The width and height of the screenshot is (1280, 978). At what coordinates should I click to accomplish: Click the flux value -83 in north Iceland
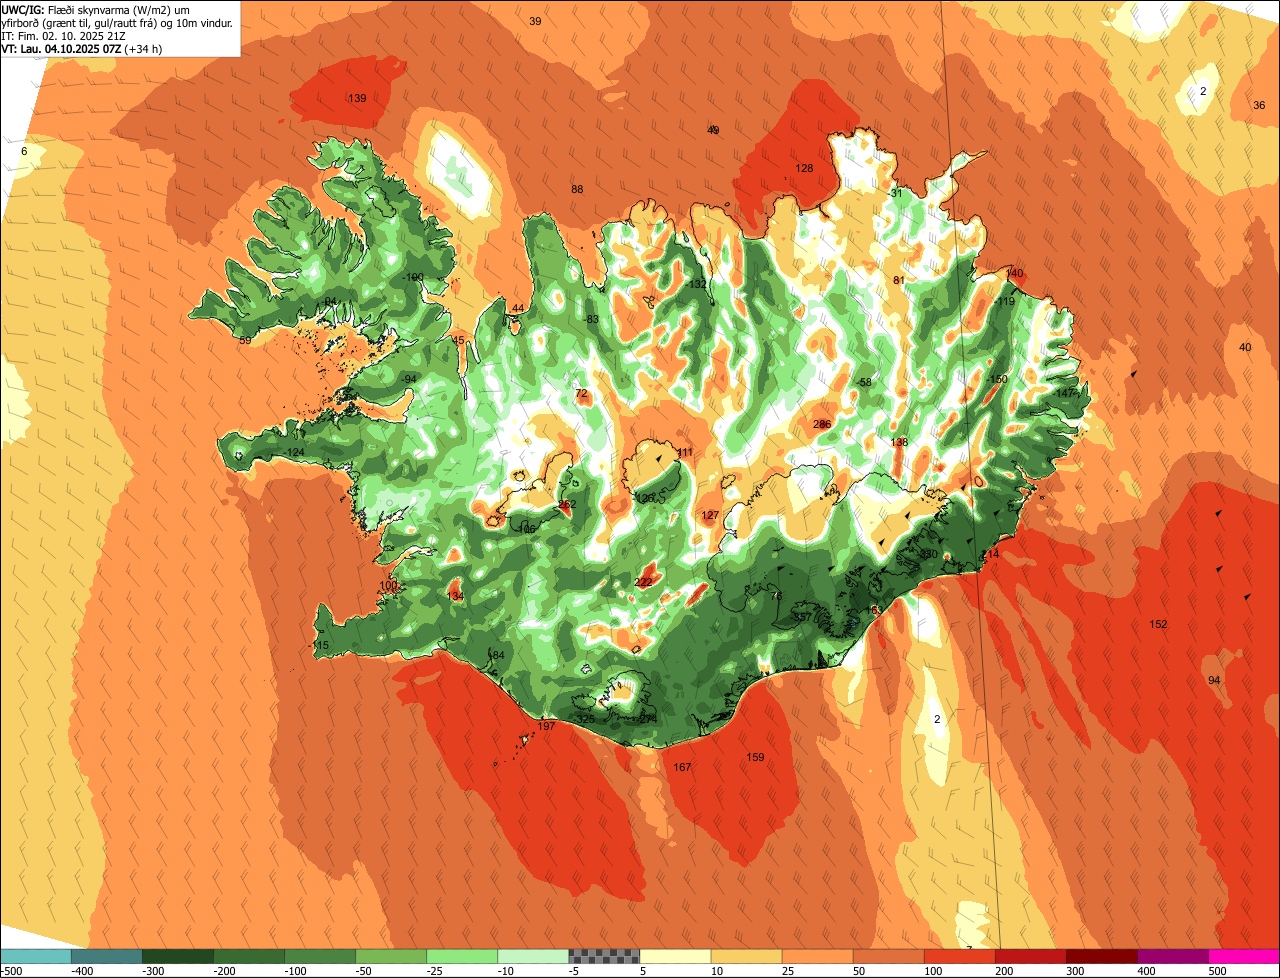pyautogui.click(x=591, y=319)
